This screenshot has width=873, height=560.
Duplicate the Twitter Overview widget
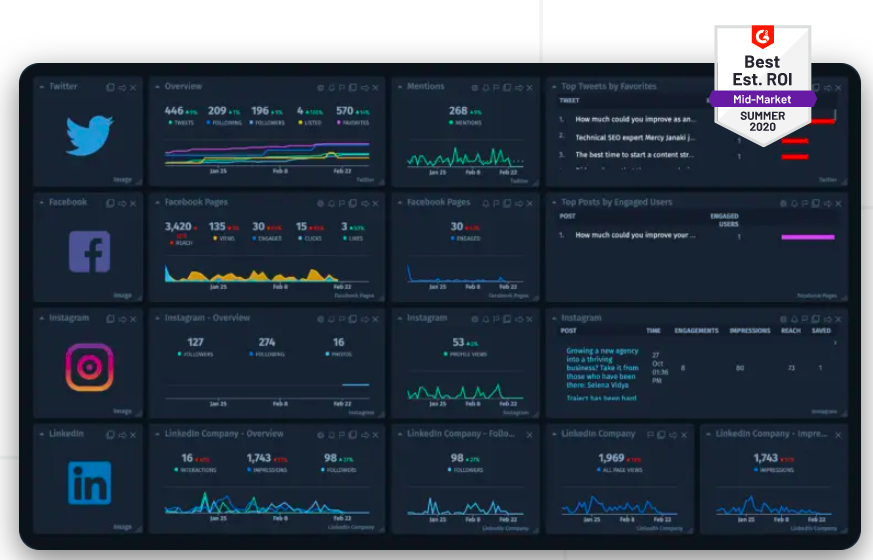pos(352,87)
